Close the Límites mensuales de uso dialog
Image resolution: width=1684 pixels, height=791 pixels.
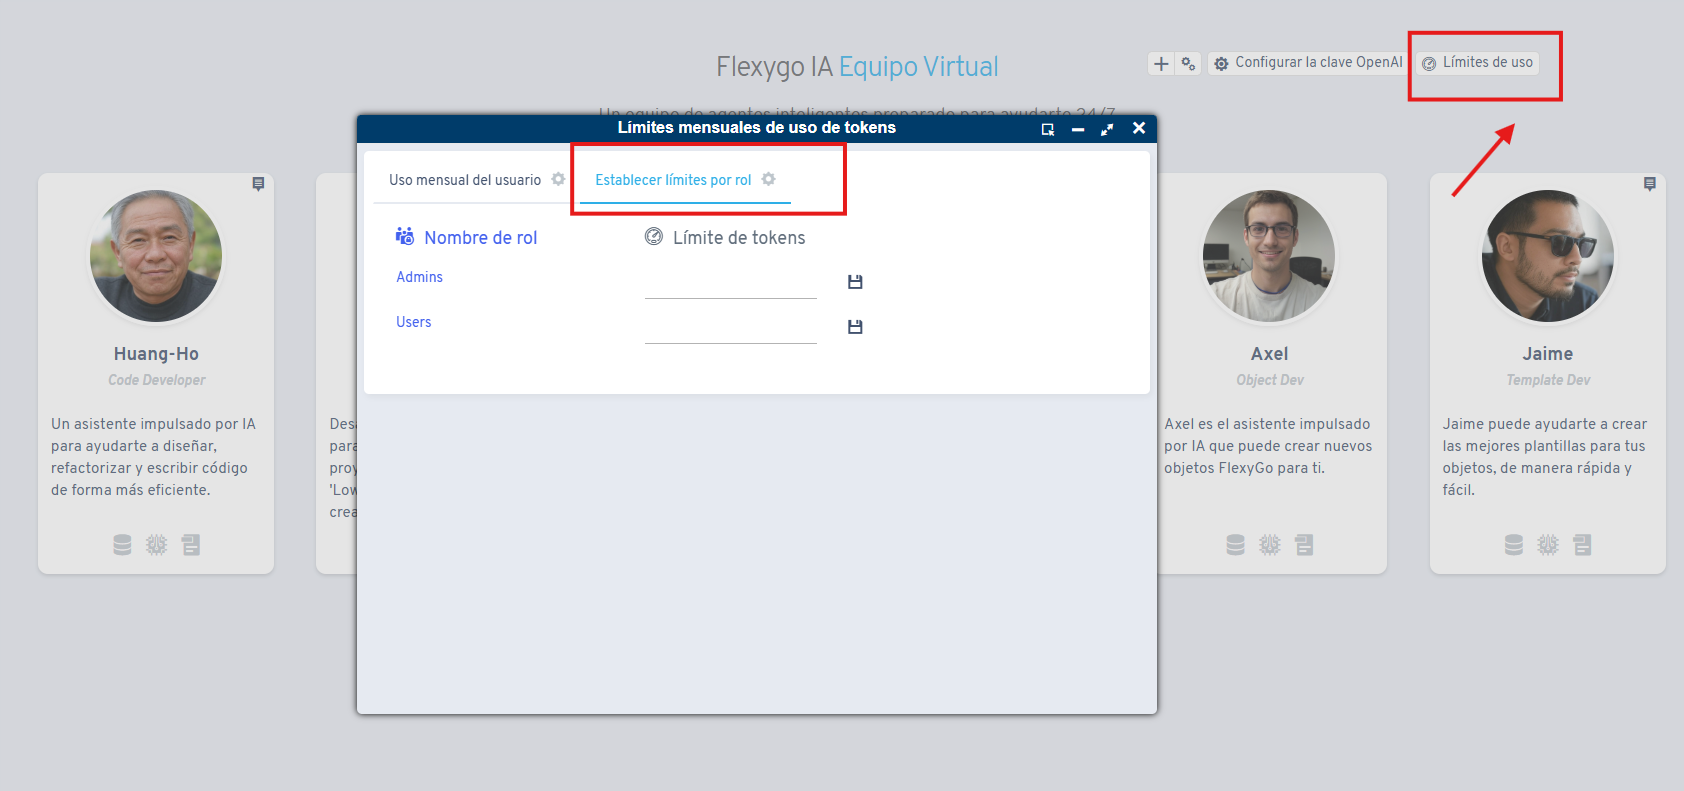click(x=1138, y=128)
